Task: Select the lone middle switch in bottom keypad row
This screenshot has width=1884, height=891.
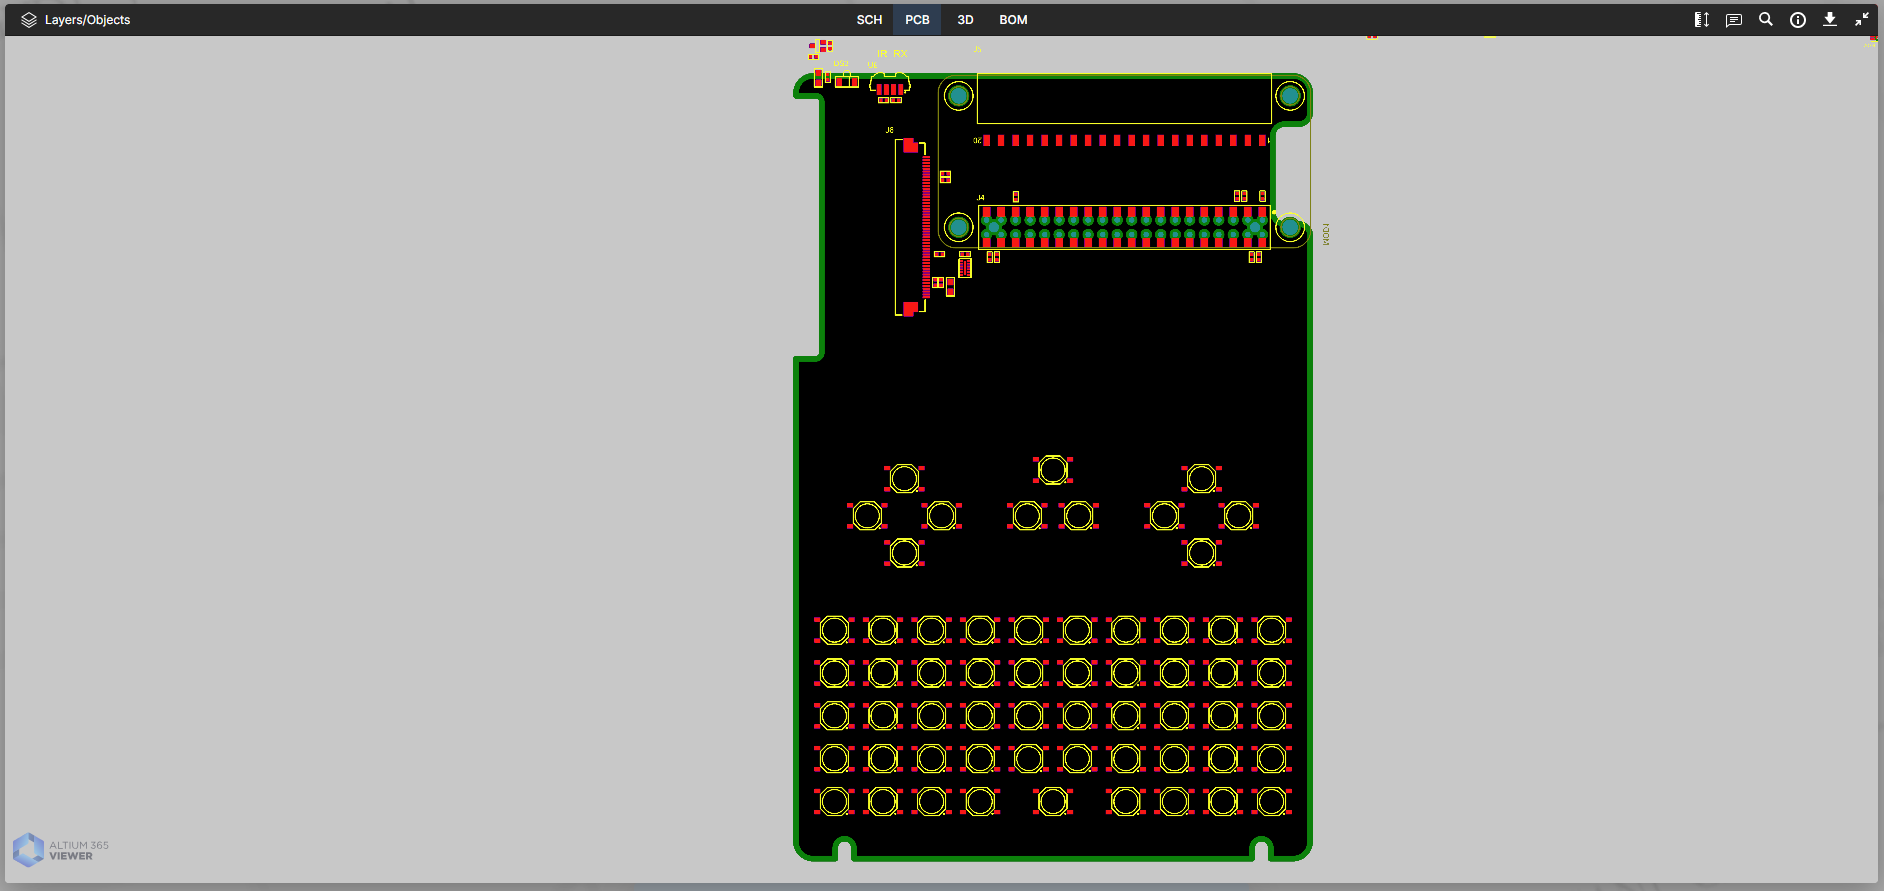Action: point(1053,801)
